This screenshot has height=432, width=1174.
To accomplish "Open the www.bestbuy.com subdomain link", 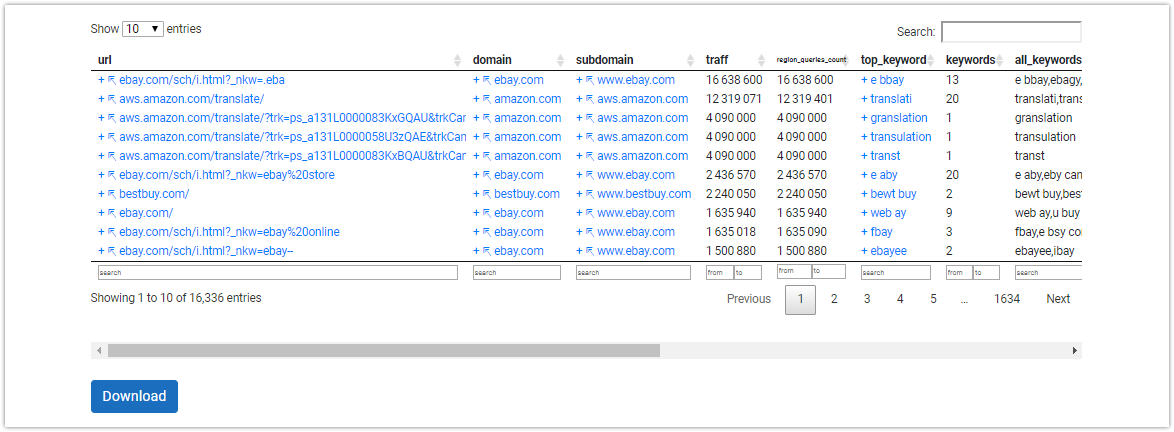I will tap(644, 195).
